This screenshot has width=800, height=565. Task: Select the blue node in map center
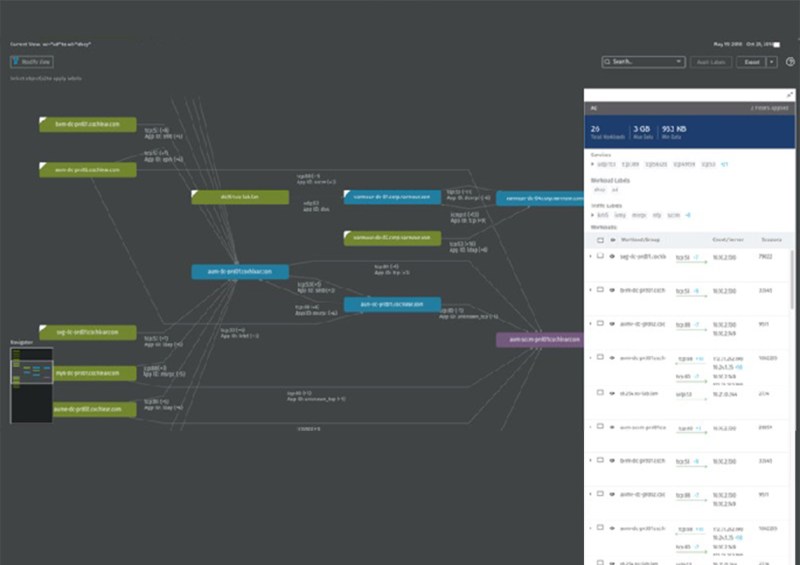click(x=240, y=271)
